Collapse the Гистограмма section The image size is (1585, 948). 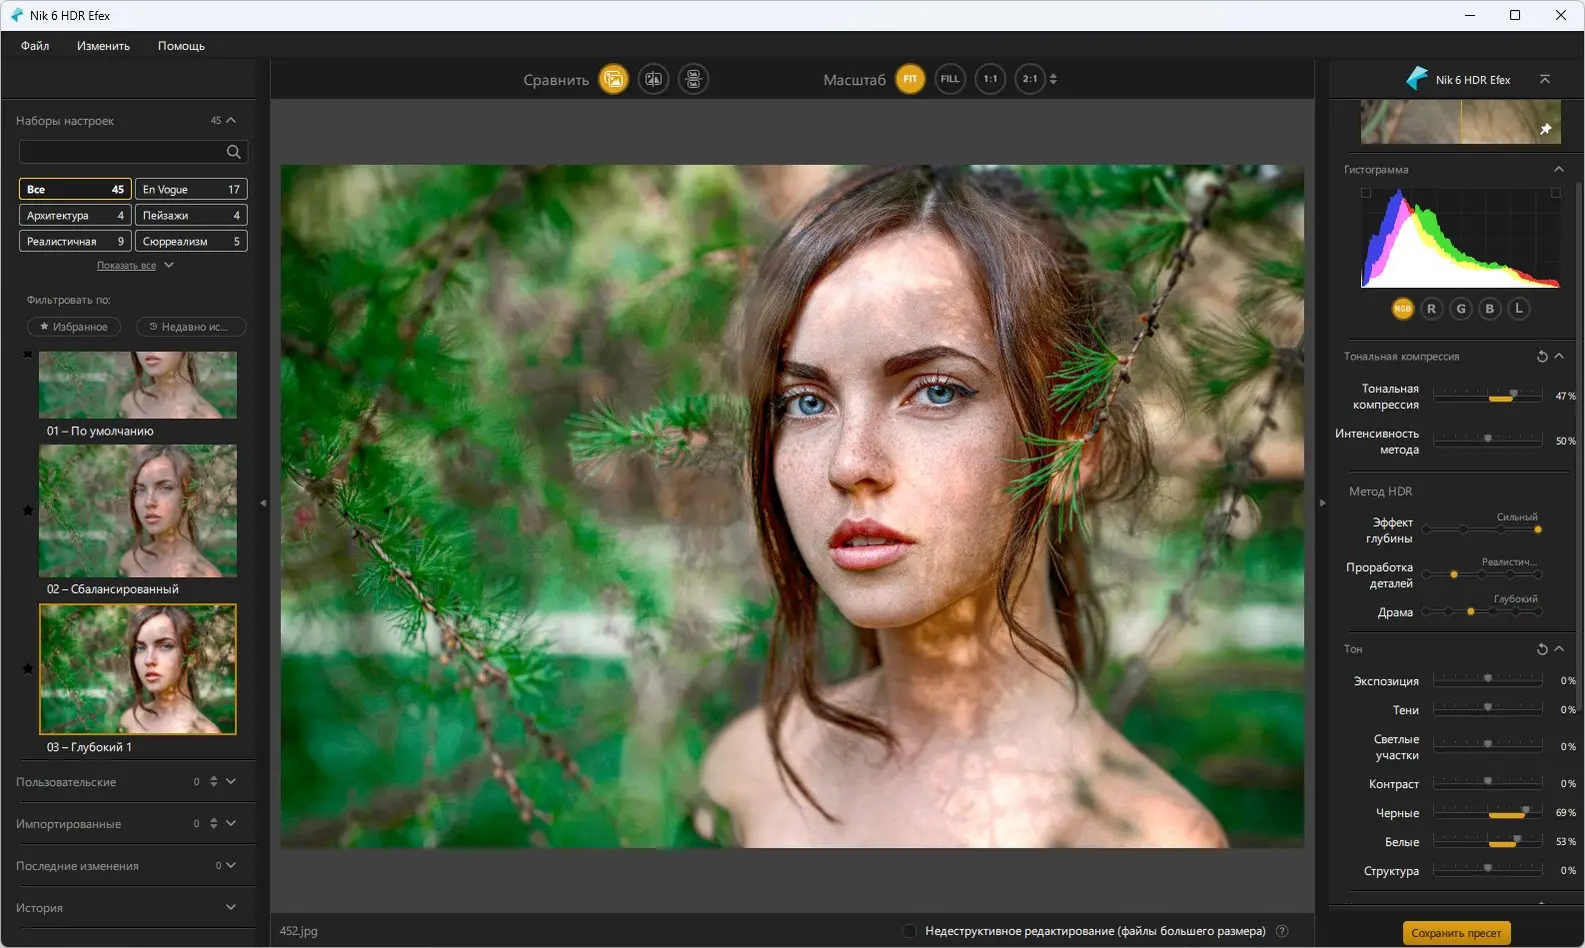coord(1558,170)
